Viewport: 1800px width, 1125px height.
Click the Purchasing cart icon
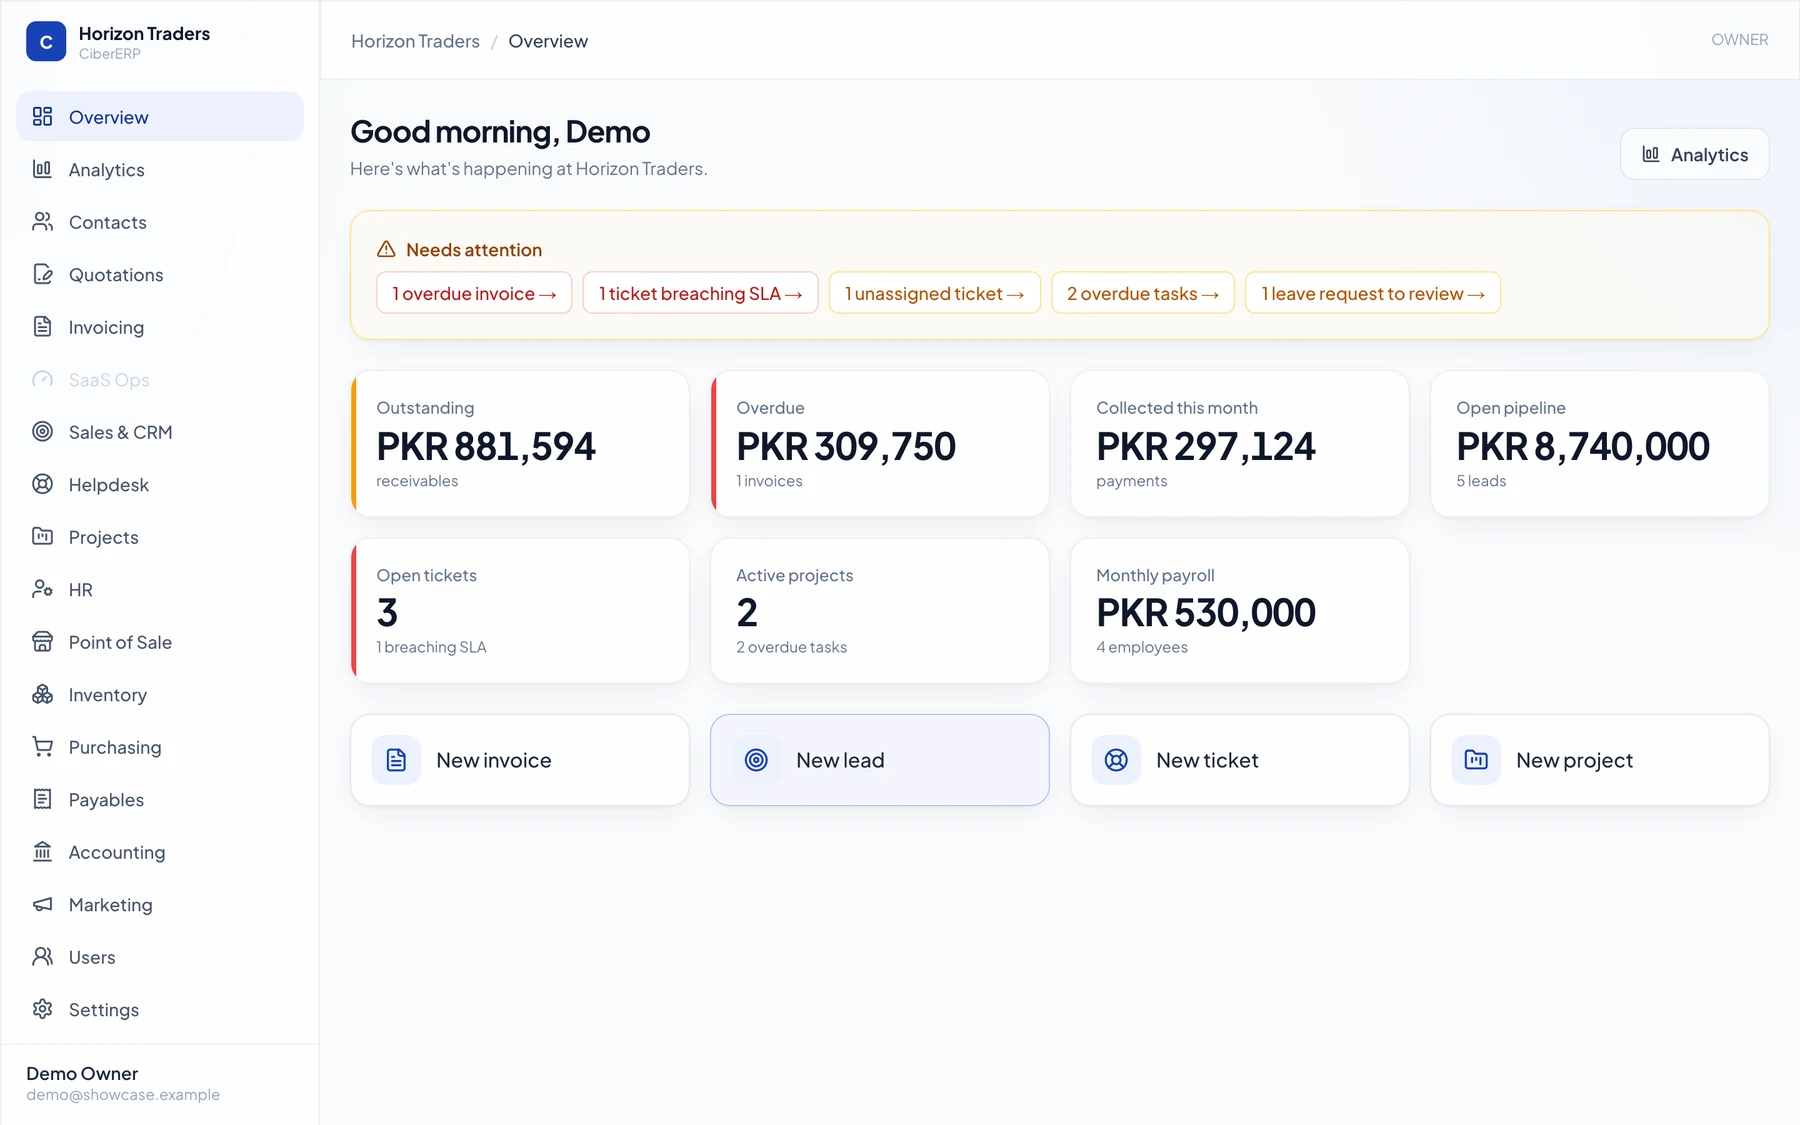pyautogui.click(x=42, y=747)
